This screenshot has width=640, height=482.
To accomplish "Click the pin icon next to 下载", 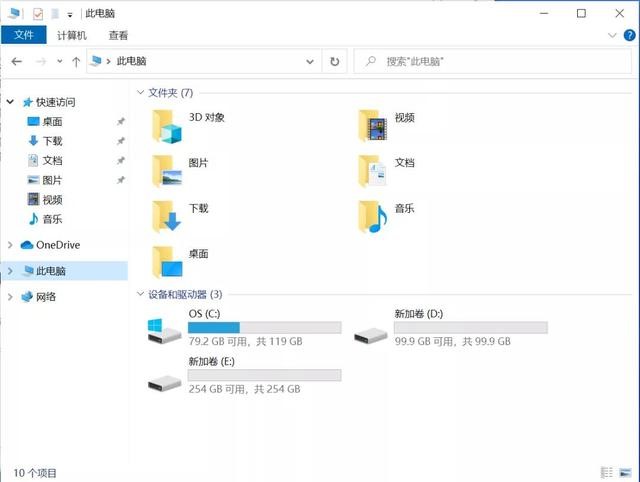I will point(121,141).
